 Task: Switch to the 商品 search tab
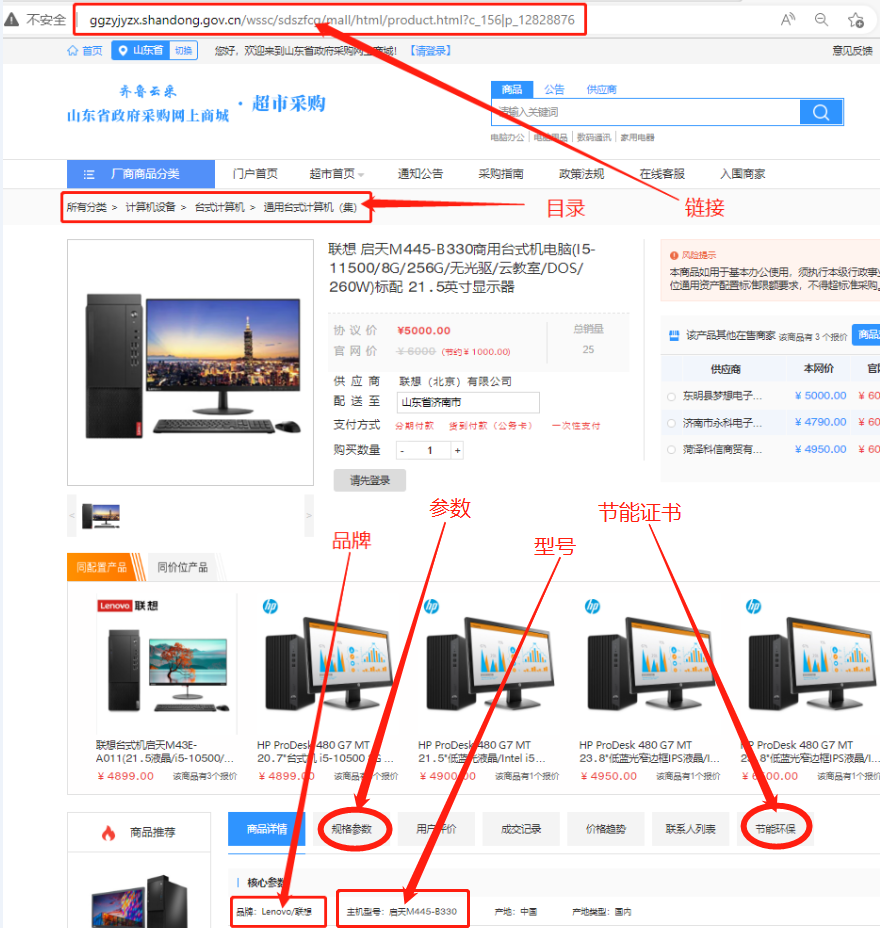[512, 89]
